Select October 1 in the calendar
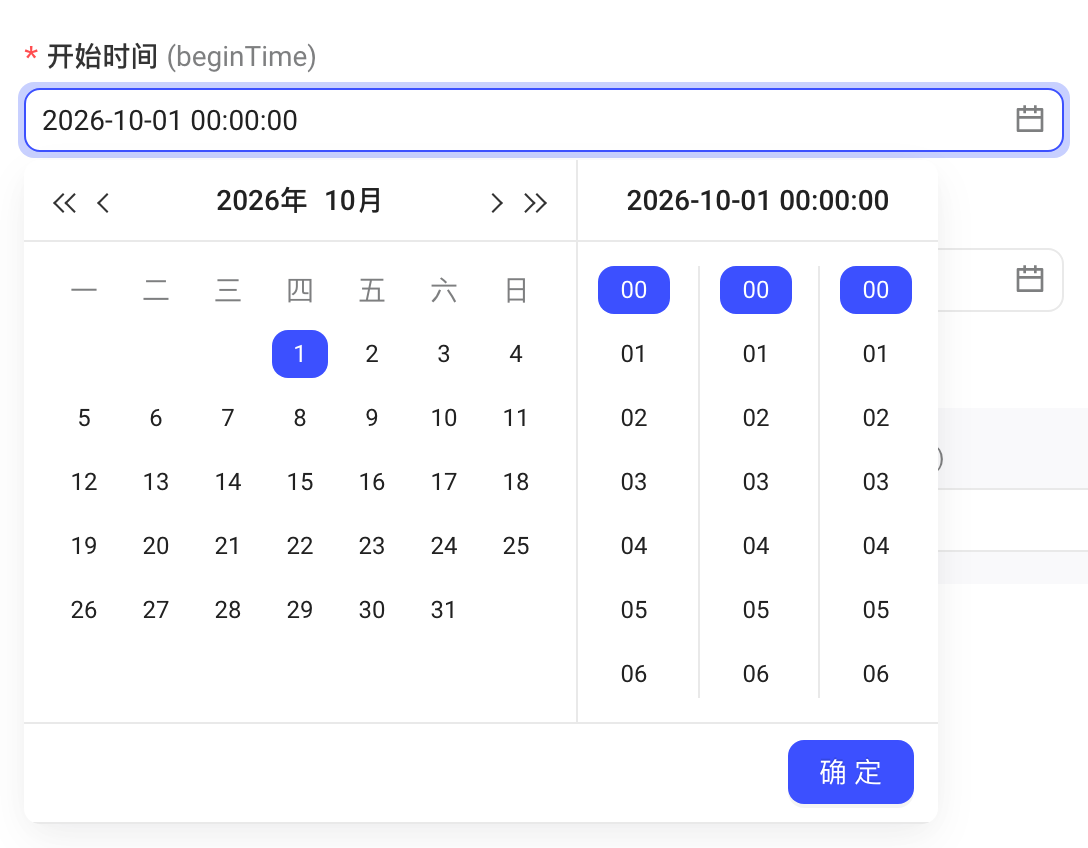1088x848 pixels. click(x=300, y=354)
